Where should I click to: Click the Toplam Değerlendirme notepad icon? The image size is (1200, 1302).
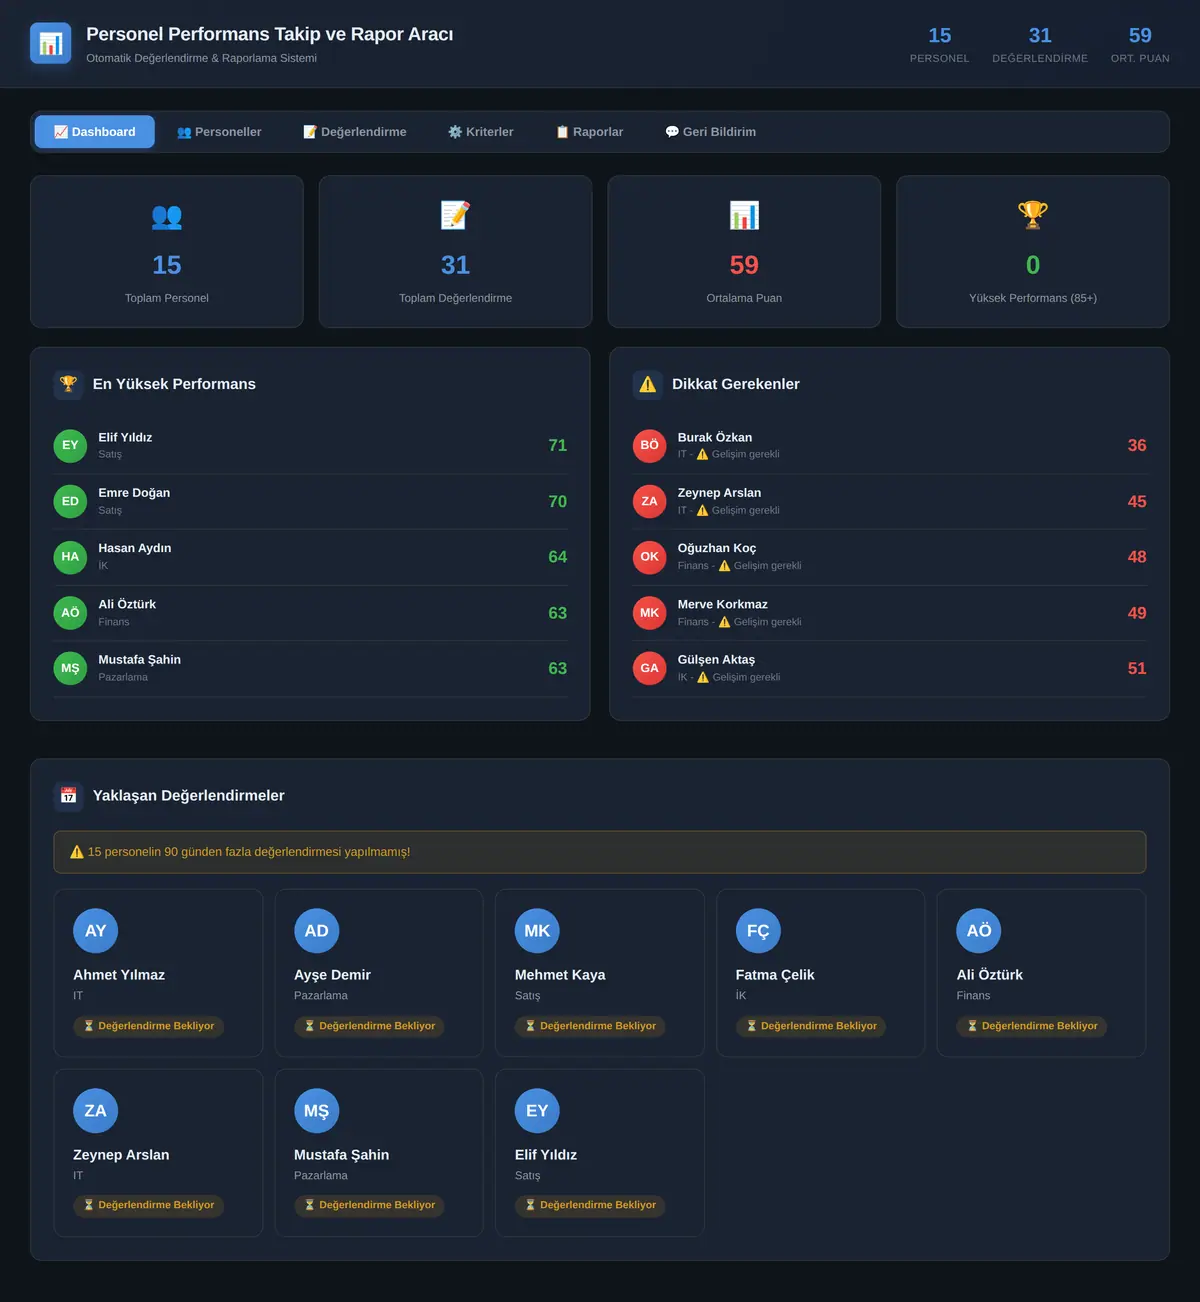click(455, 216)
